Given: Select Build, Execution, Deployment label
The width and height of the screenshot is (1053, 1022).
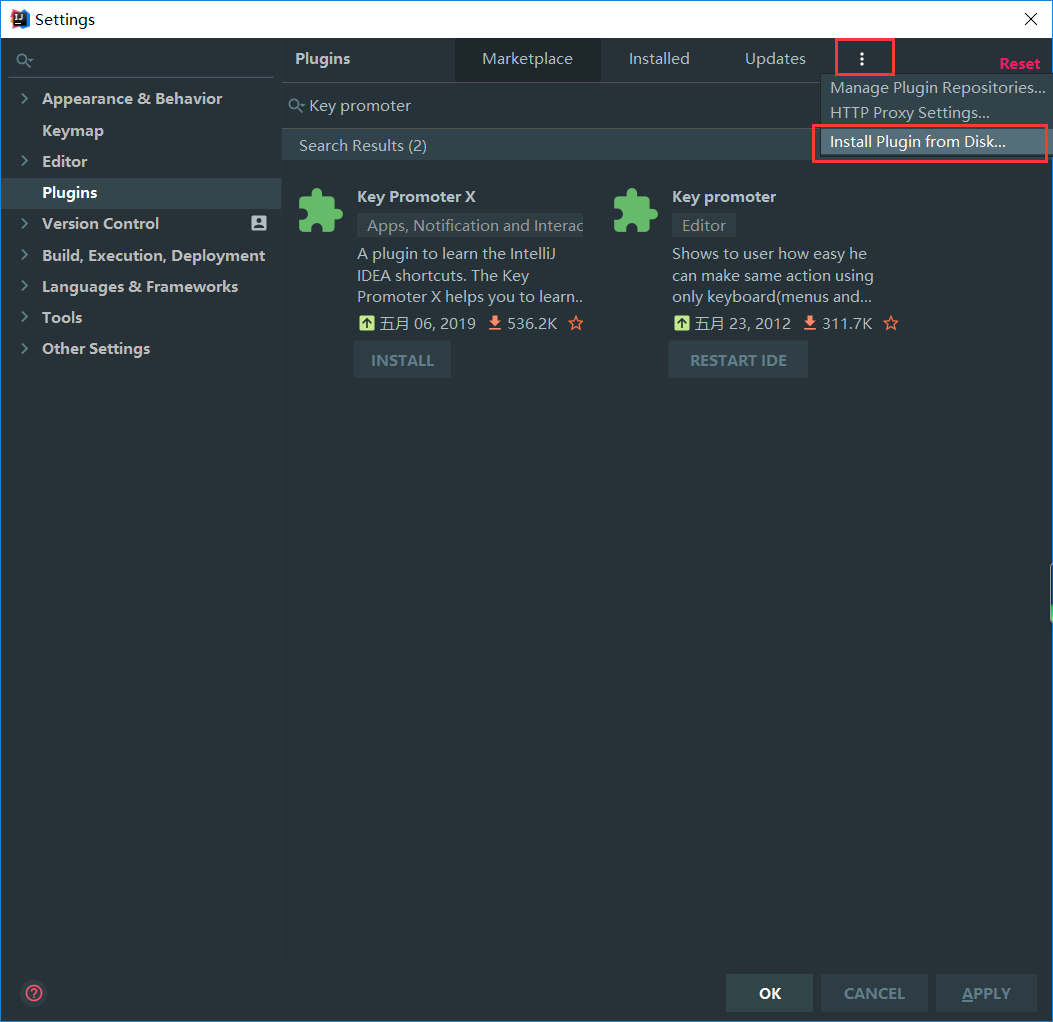Looking at the screenshot, I should point(153,256).
